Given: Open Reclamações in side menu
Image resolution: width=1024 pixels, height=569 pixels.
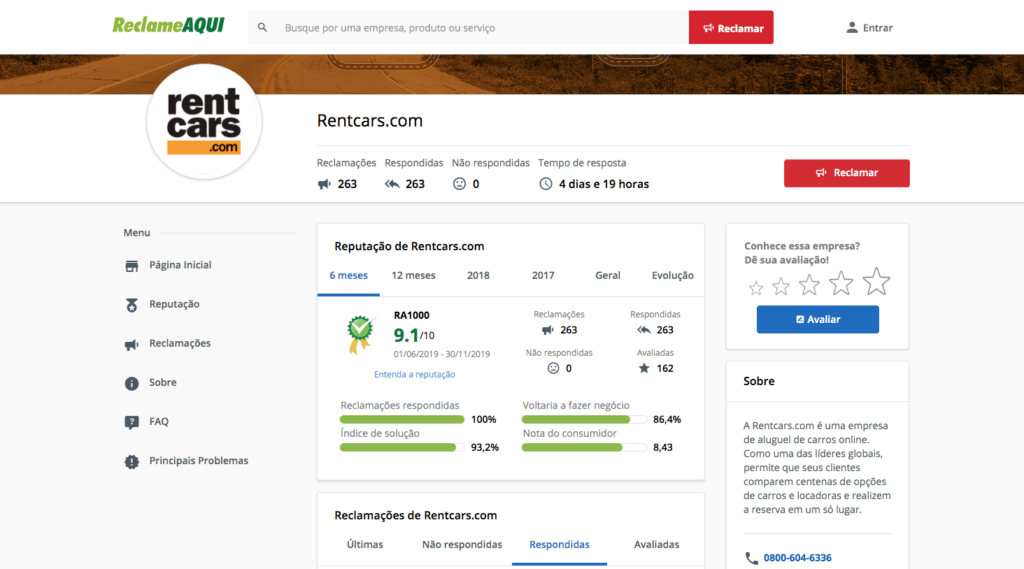Looking at the screenshot, I should [x=180, y=344].
